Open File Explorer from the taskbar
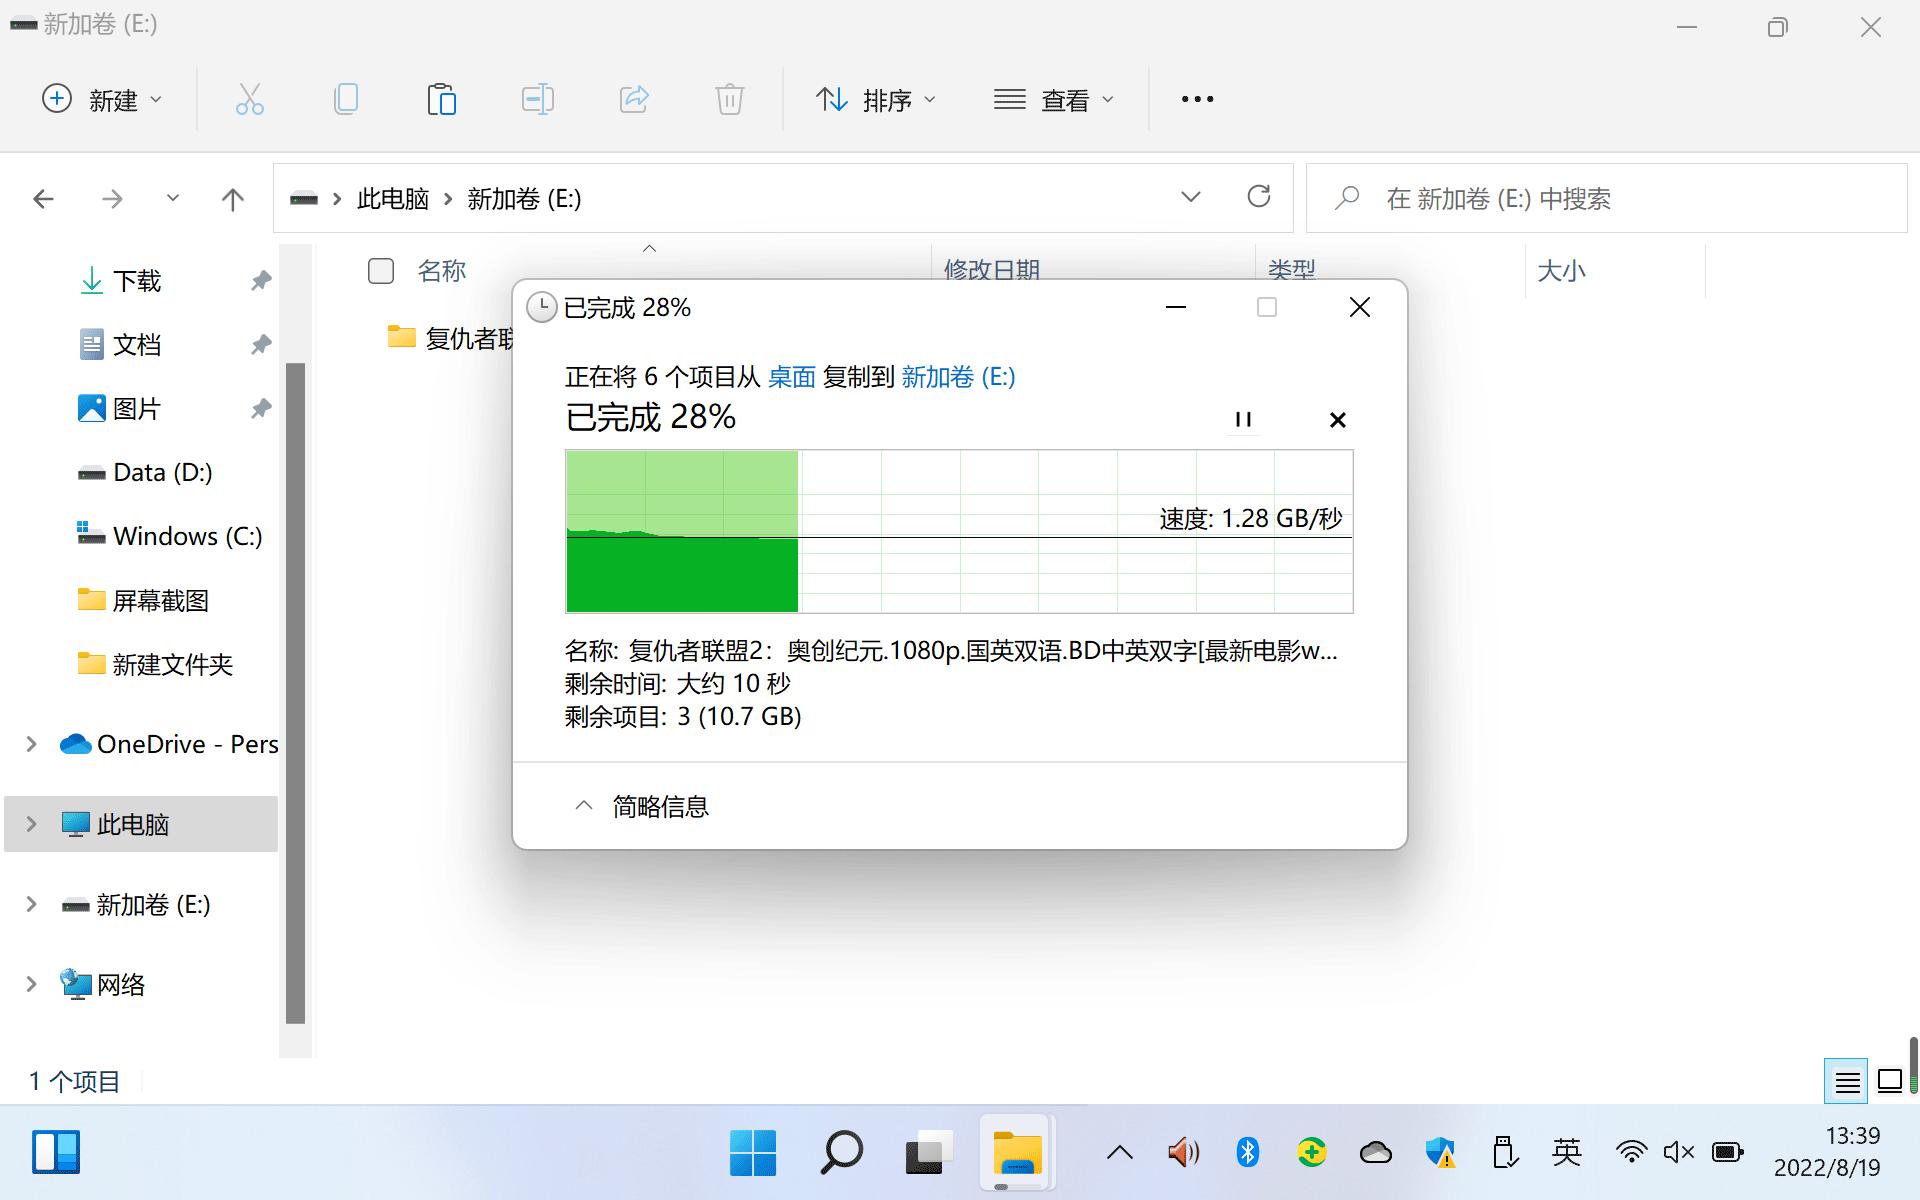The image size is (1920, 1200). [1016, 1152]
